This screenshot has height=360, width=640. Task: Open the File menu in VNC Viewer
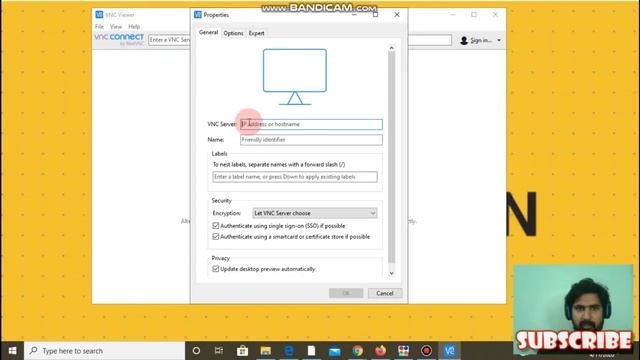tap(99, 27)
